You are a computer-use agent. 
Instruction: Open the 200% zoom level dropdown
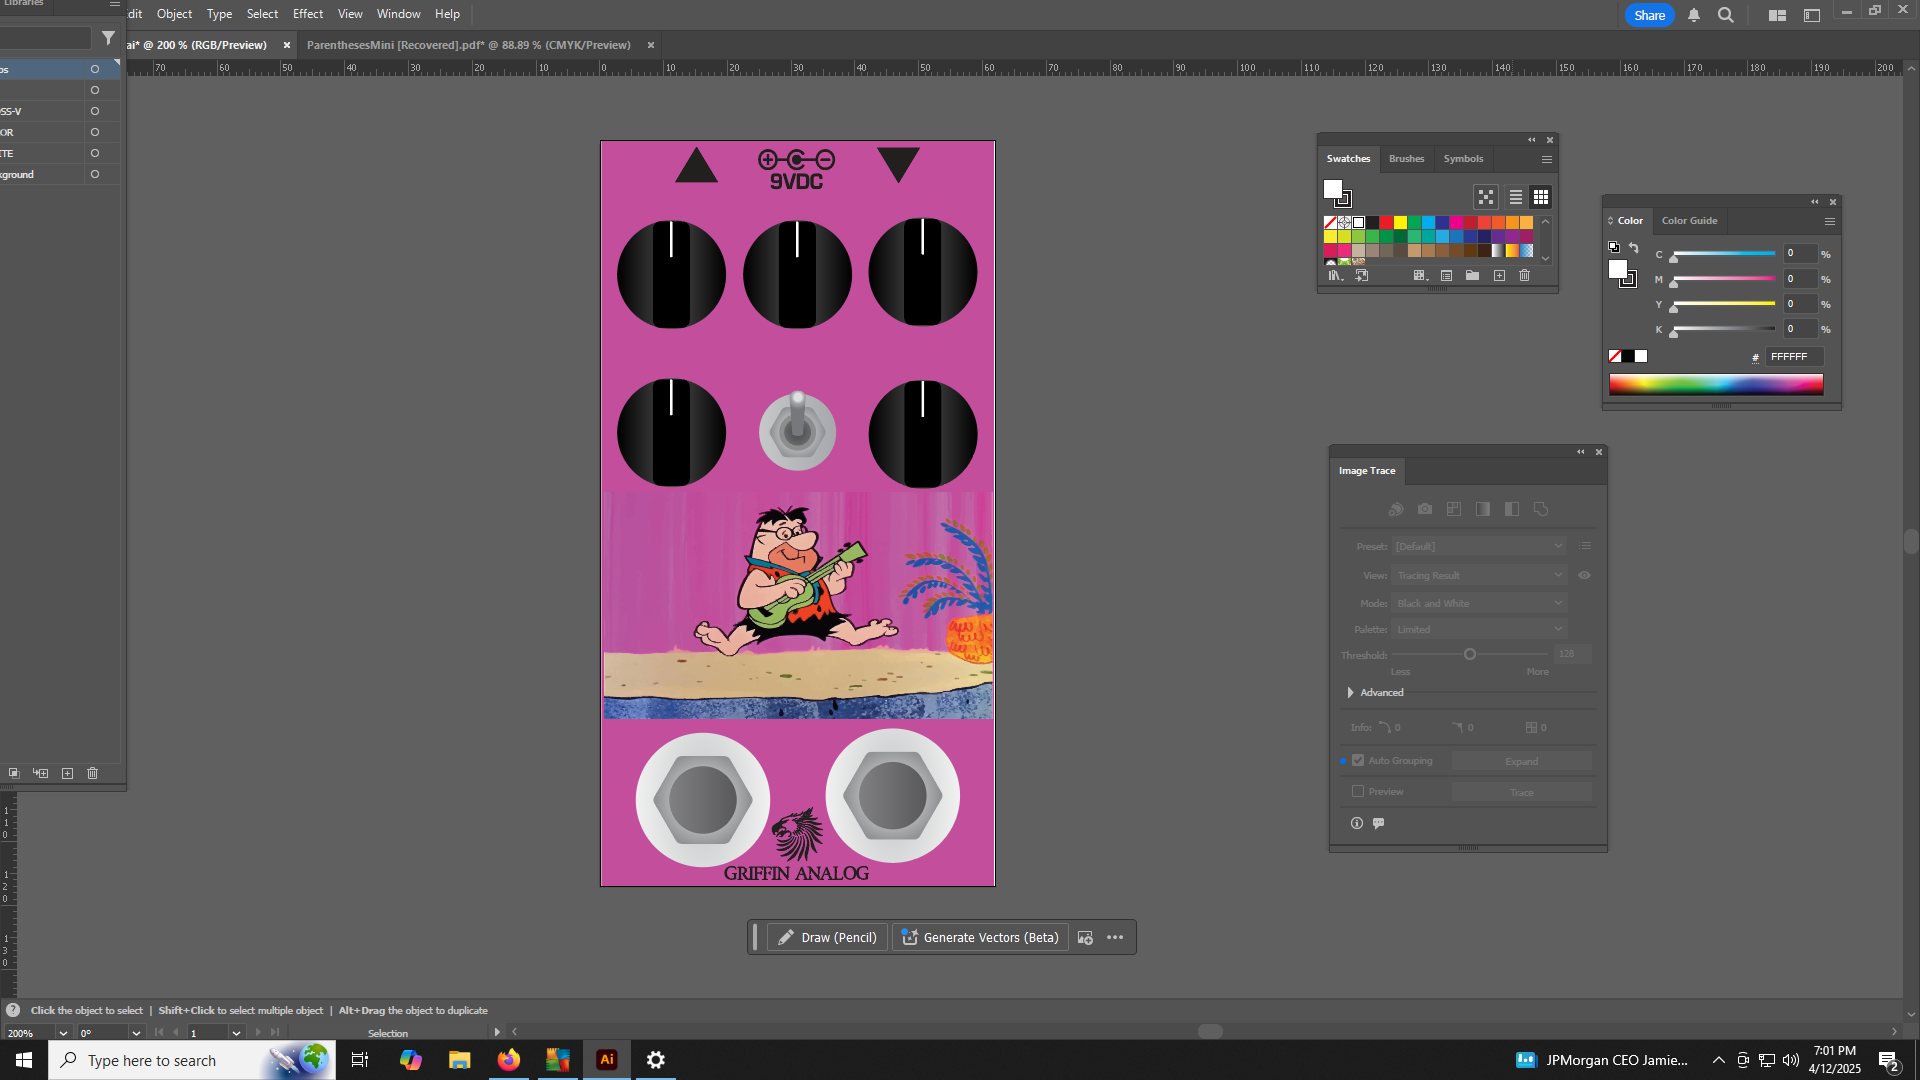[x=63, y=1033]
